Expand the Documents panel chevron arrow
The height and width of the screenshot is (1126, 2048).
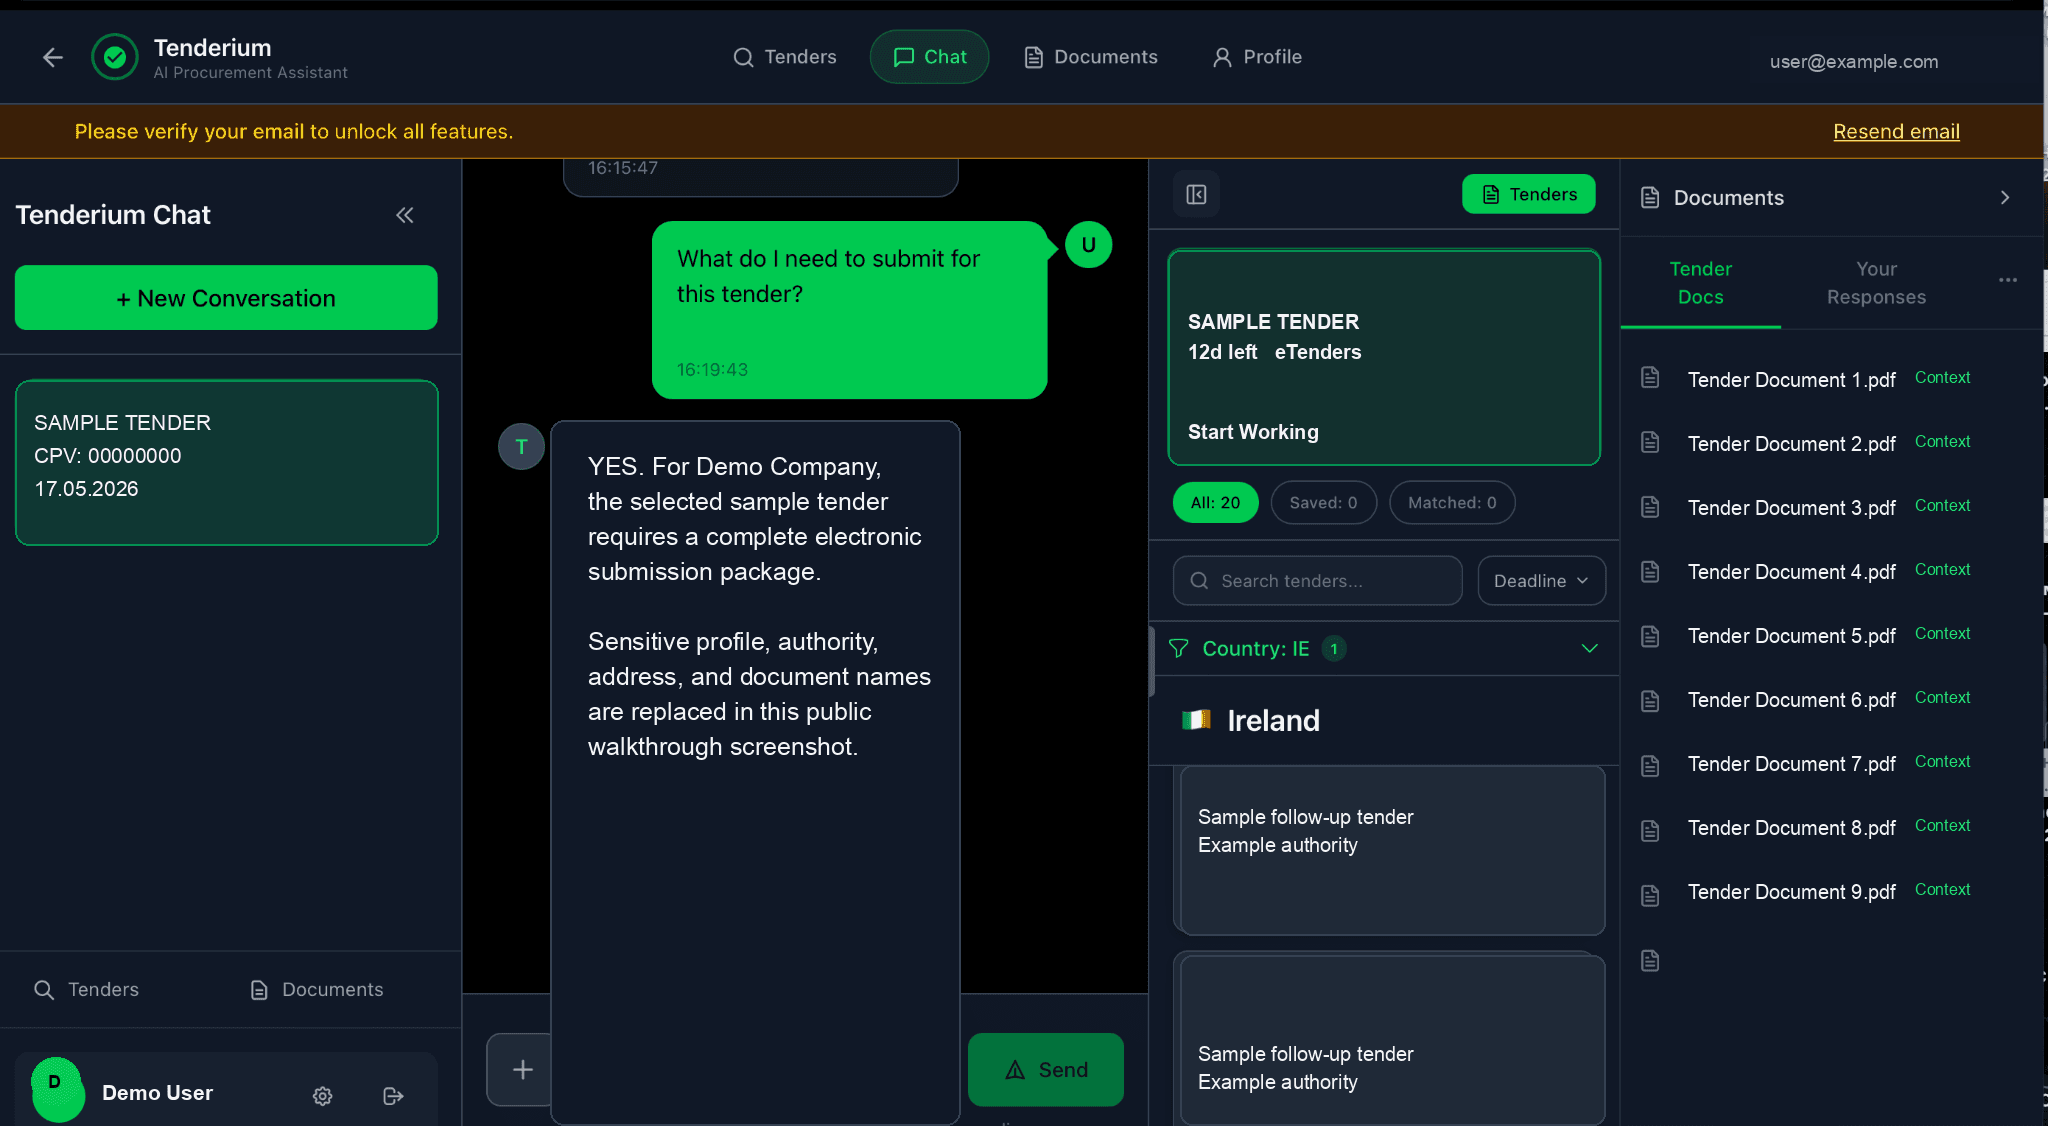(2005, 198)
